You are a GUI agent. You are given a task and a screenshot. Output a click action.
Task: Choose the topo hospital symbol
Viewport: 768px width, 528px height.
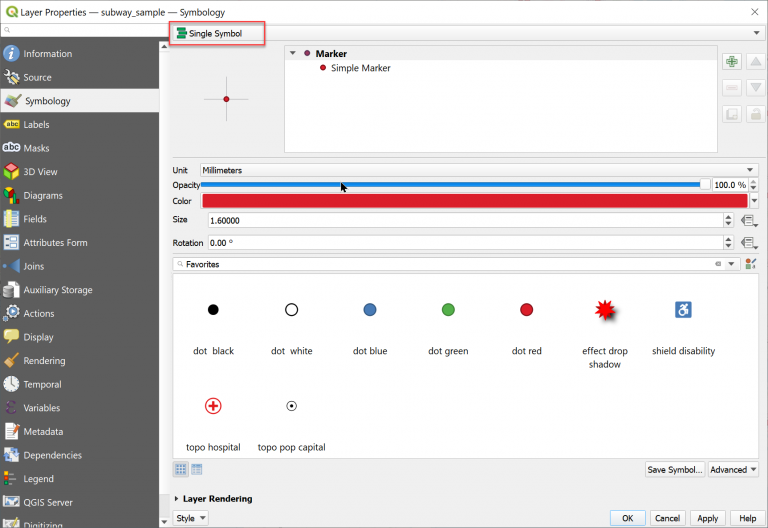coord(213,406)
